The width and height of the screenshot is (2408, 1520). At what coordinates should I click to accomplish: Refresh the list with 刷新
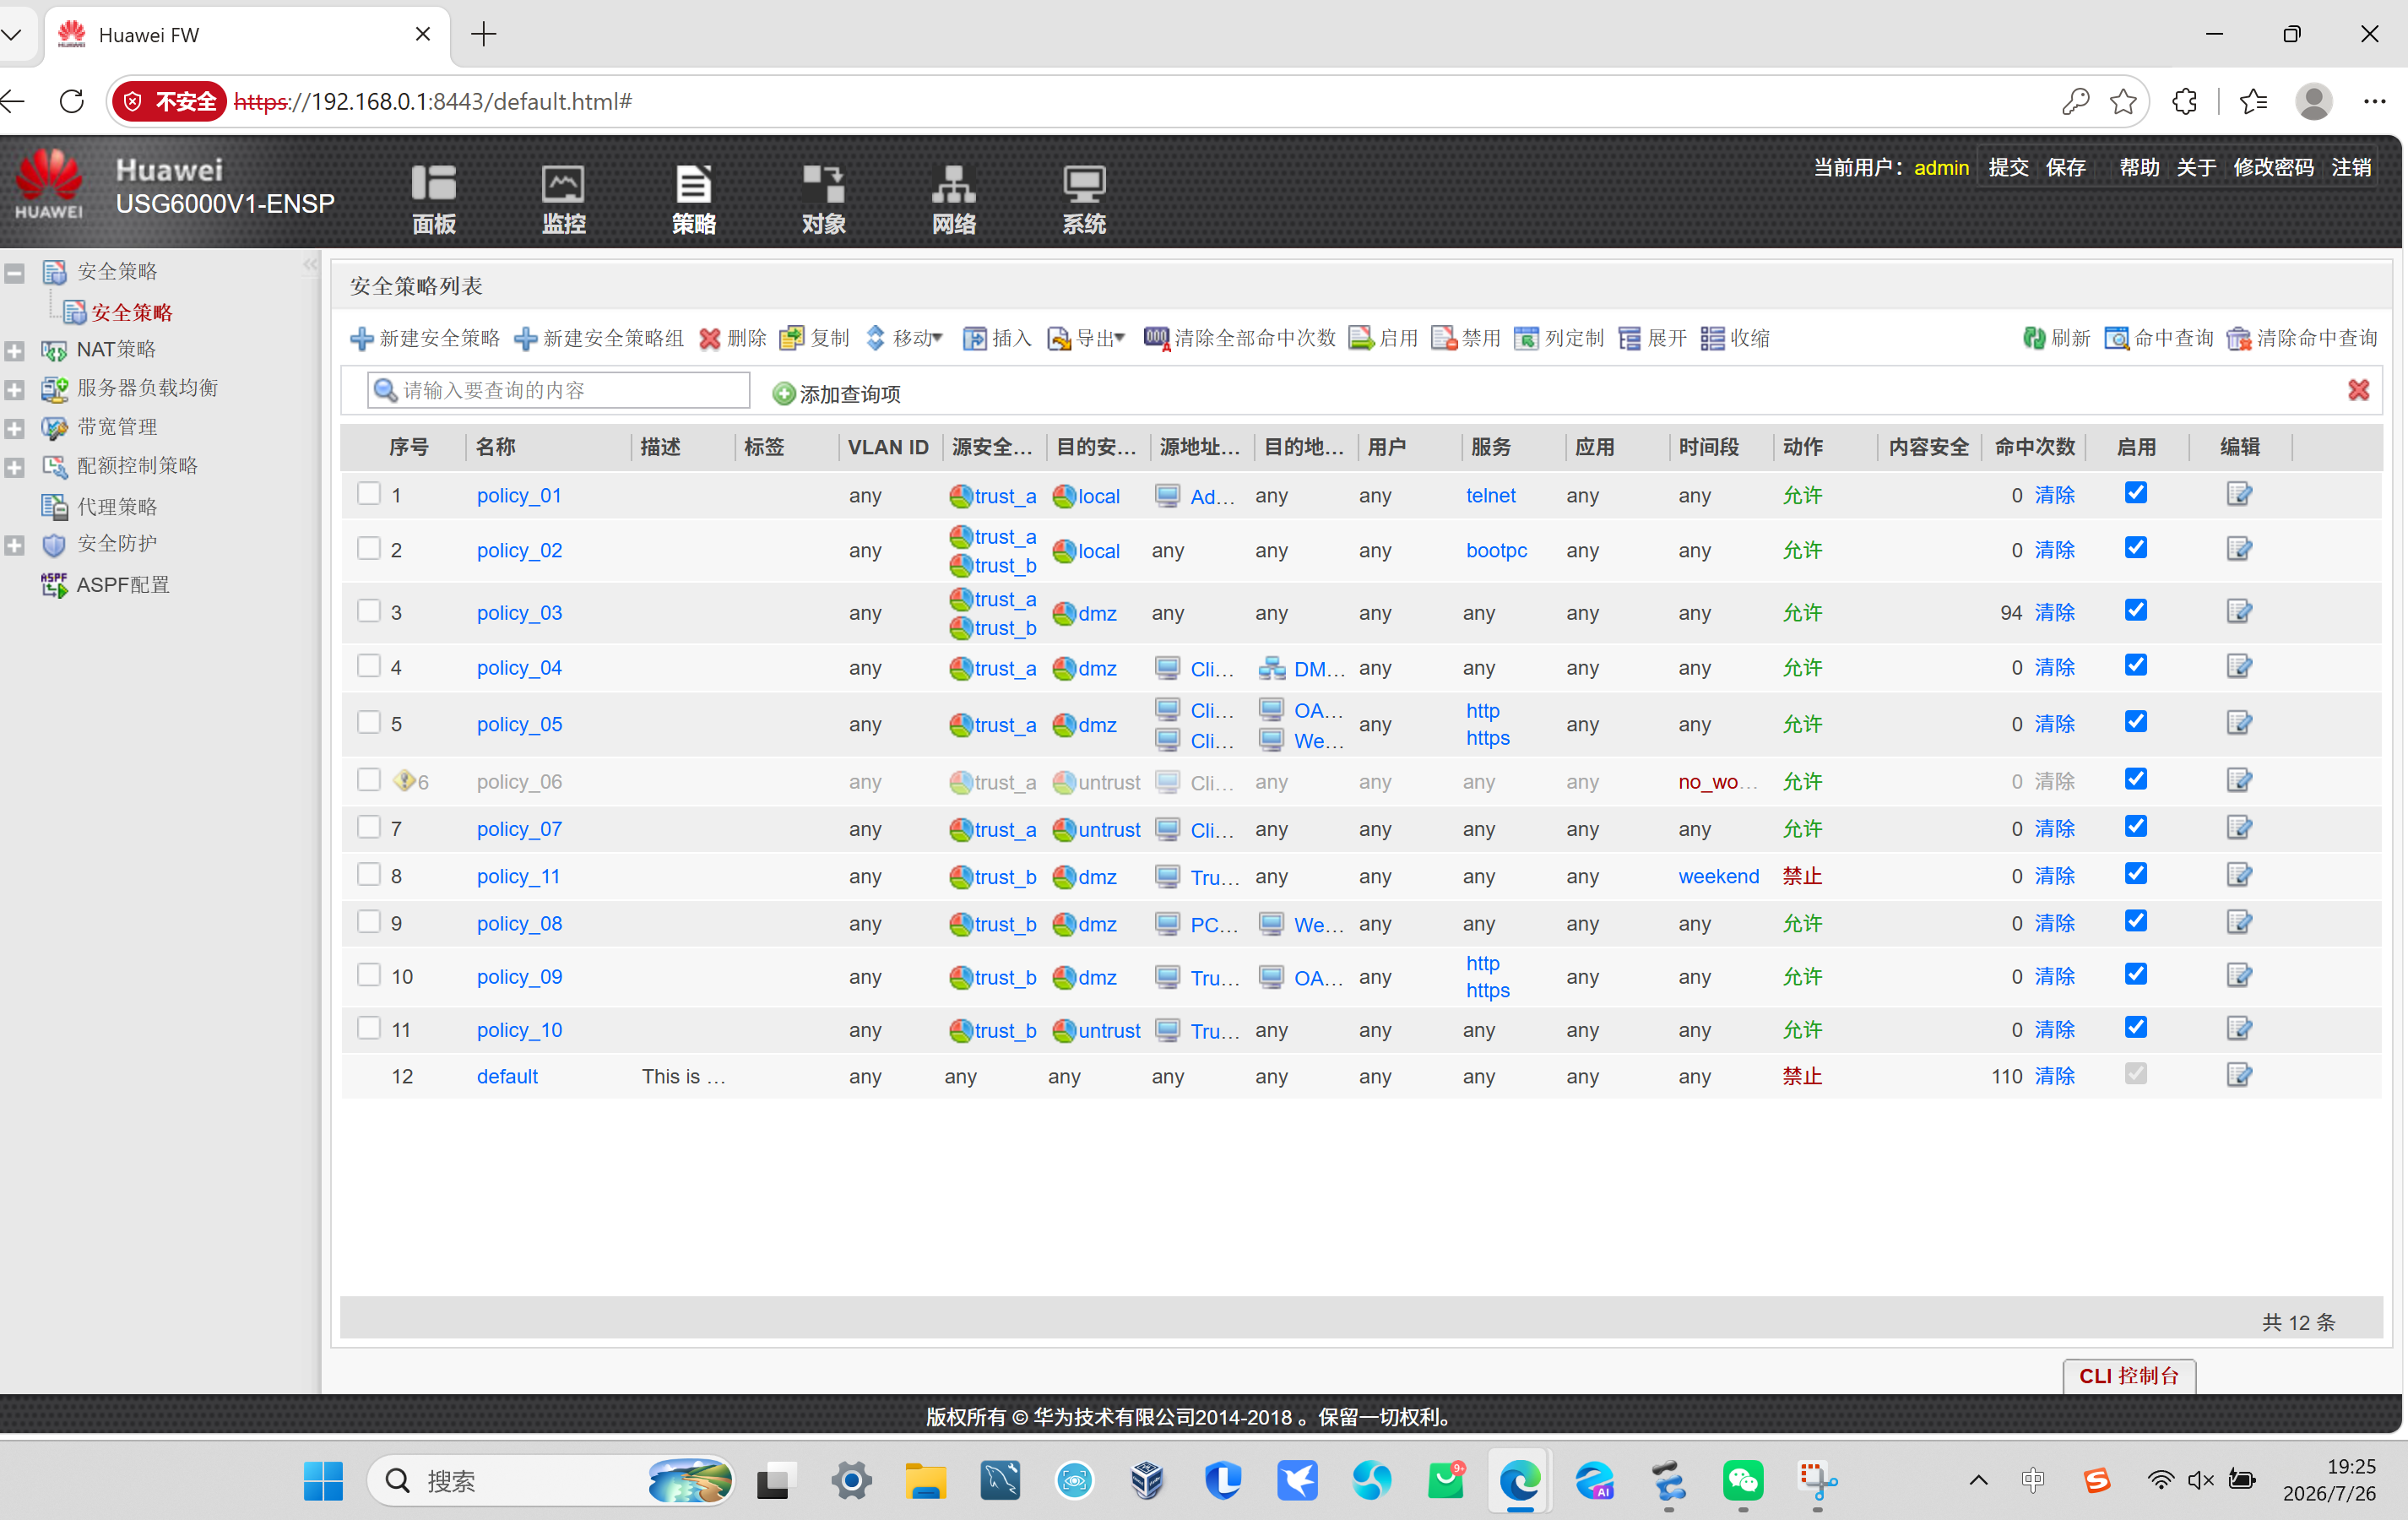pos(2056,339)
